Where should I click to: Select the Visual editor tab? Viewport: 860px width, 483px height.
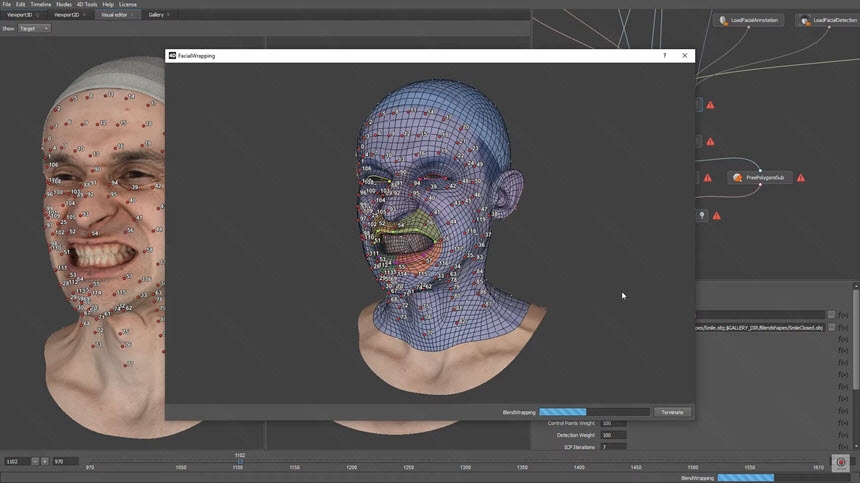point(114,15)
